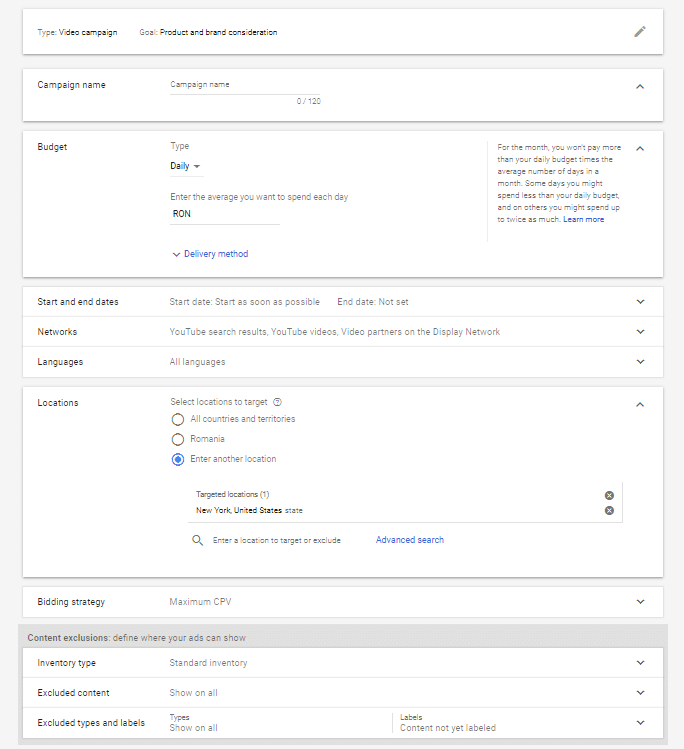Click the Type: Video campaign text

tap(77, 32)
